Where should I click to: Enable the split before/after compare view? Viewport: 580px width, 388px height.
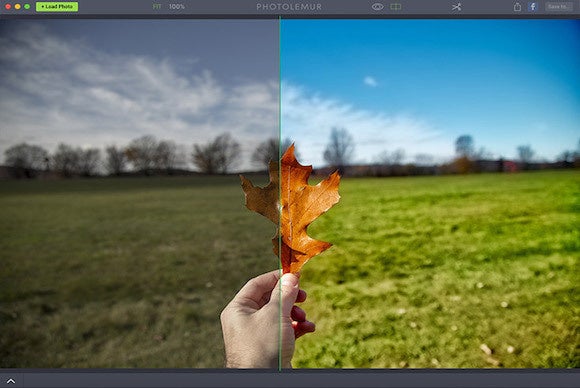pyautogui.click(x=395, y=7)
